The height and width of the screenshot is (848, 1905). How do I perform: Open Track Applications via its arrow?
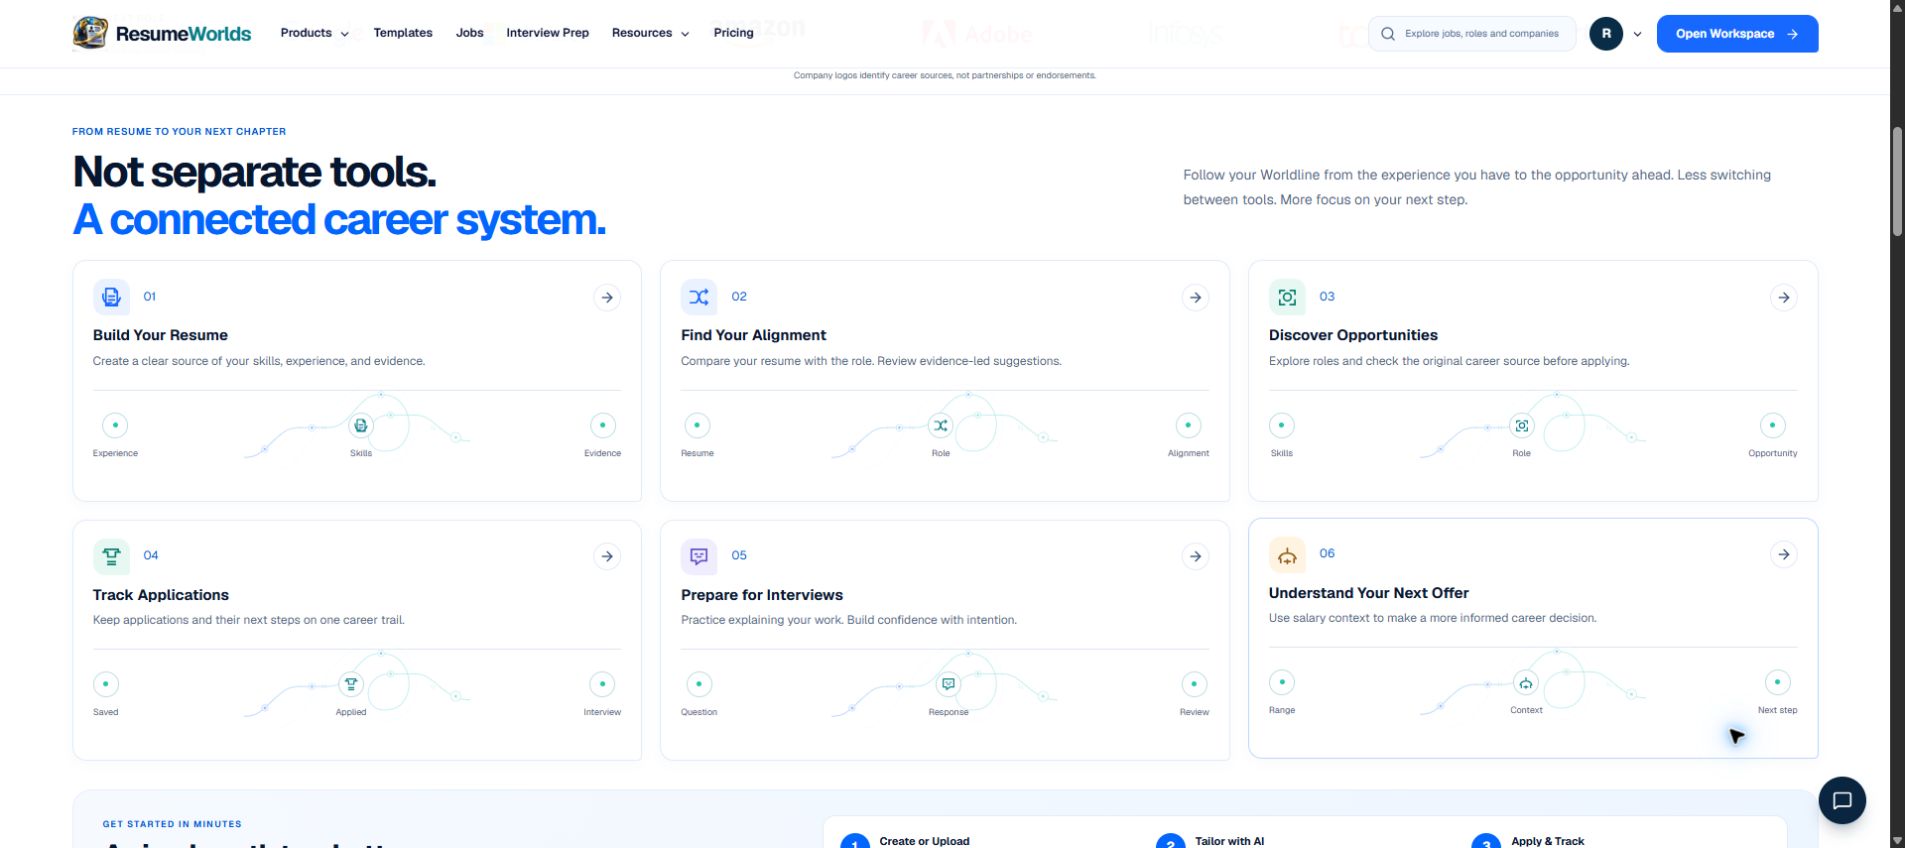(607, 556)
